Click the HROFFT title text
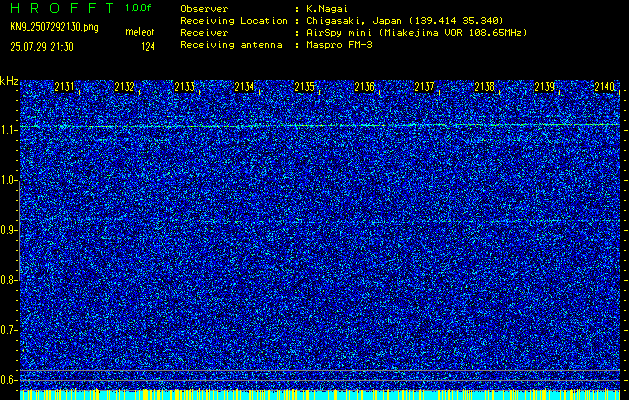Image resolution: width=629 pixels, height=400 pixels. click(x=62, y=8)
